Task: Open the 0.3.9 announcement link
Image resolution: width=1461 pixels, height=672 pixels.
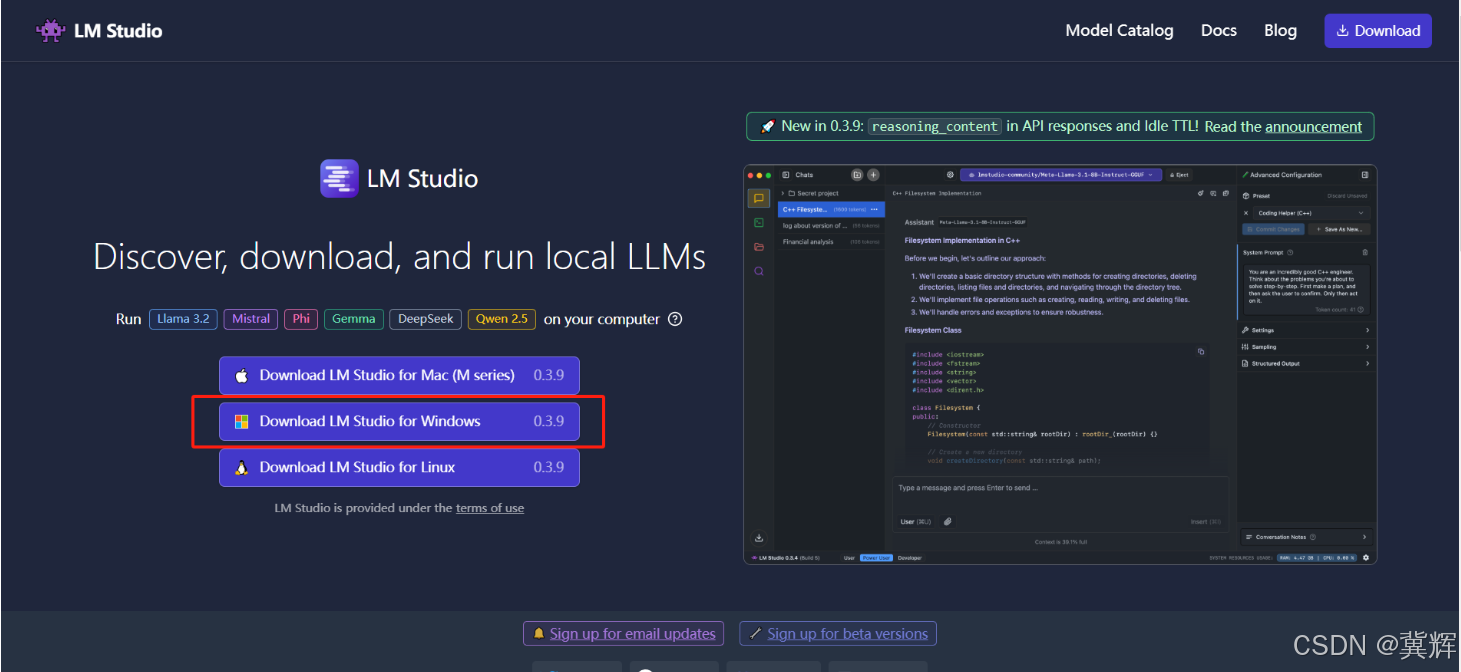Action: tap(1313, 127)
